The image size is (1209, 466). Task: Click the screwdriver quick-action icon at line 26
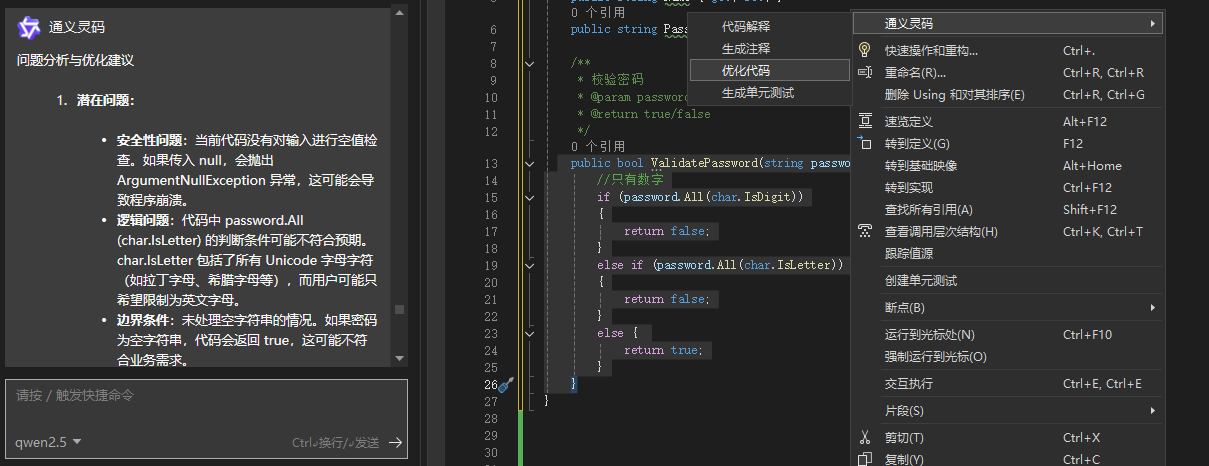(x=505, y=384)
